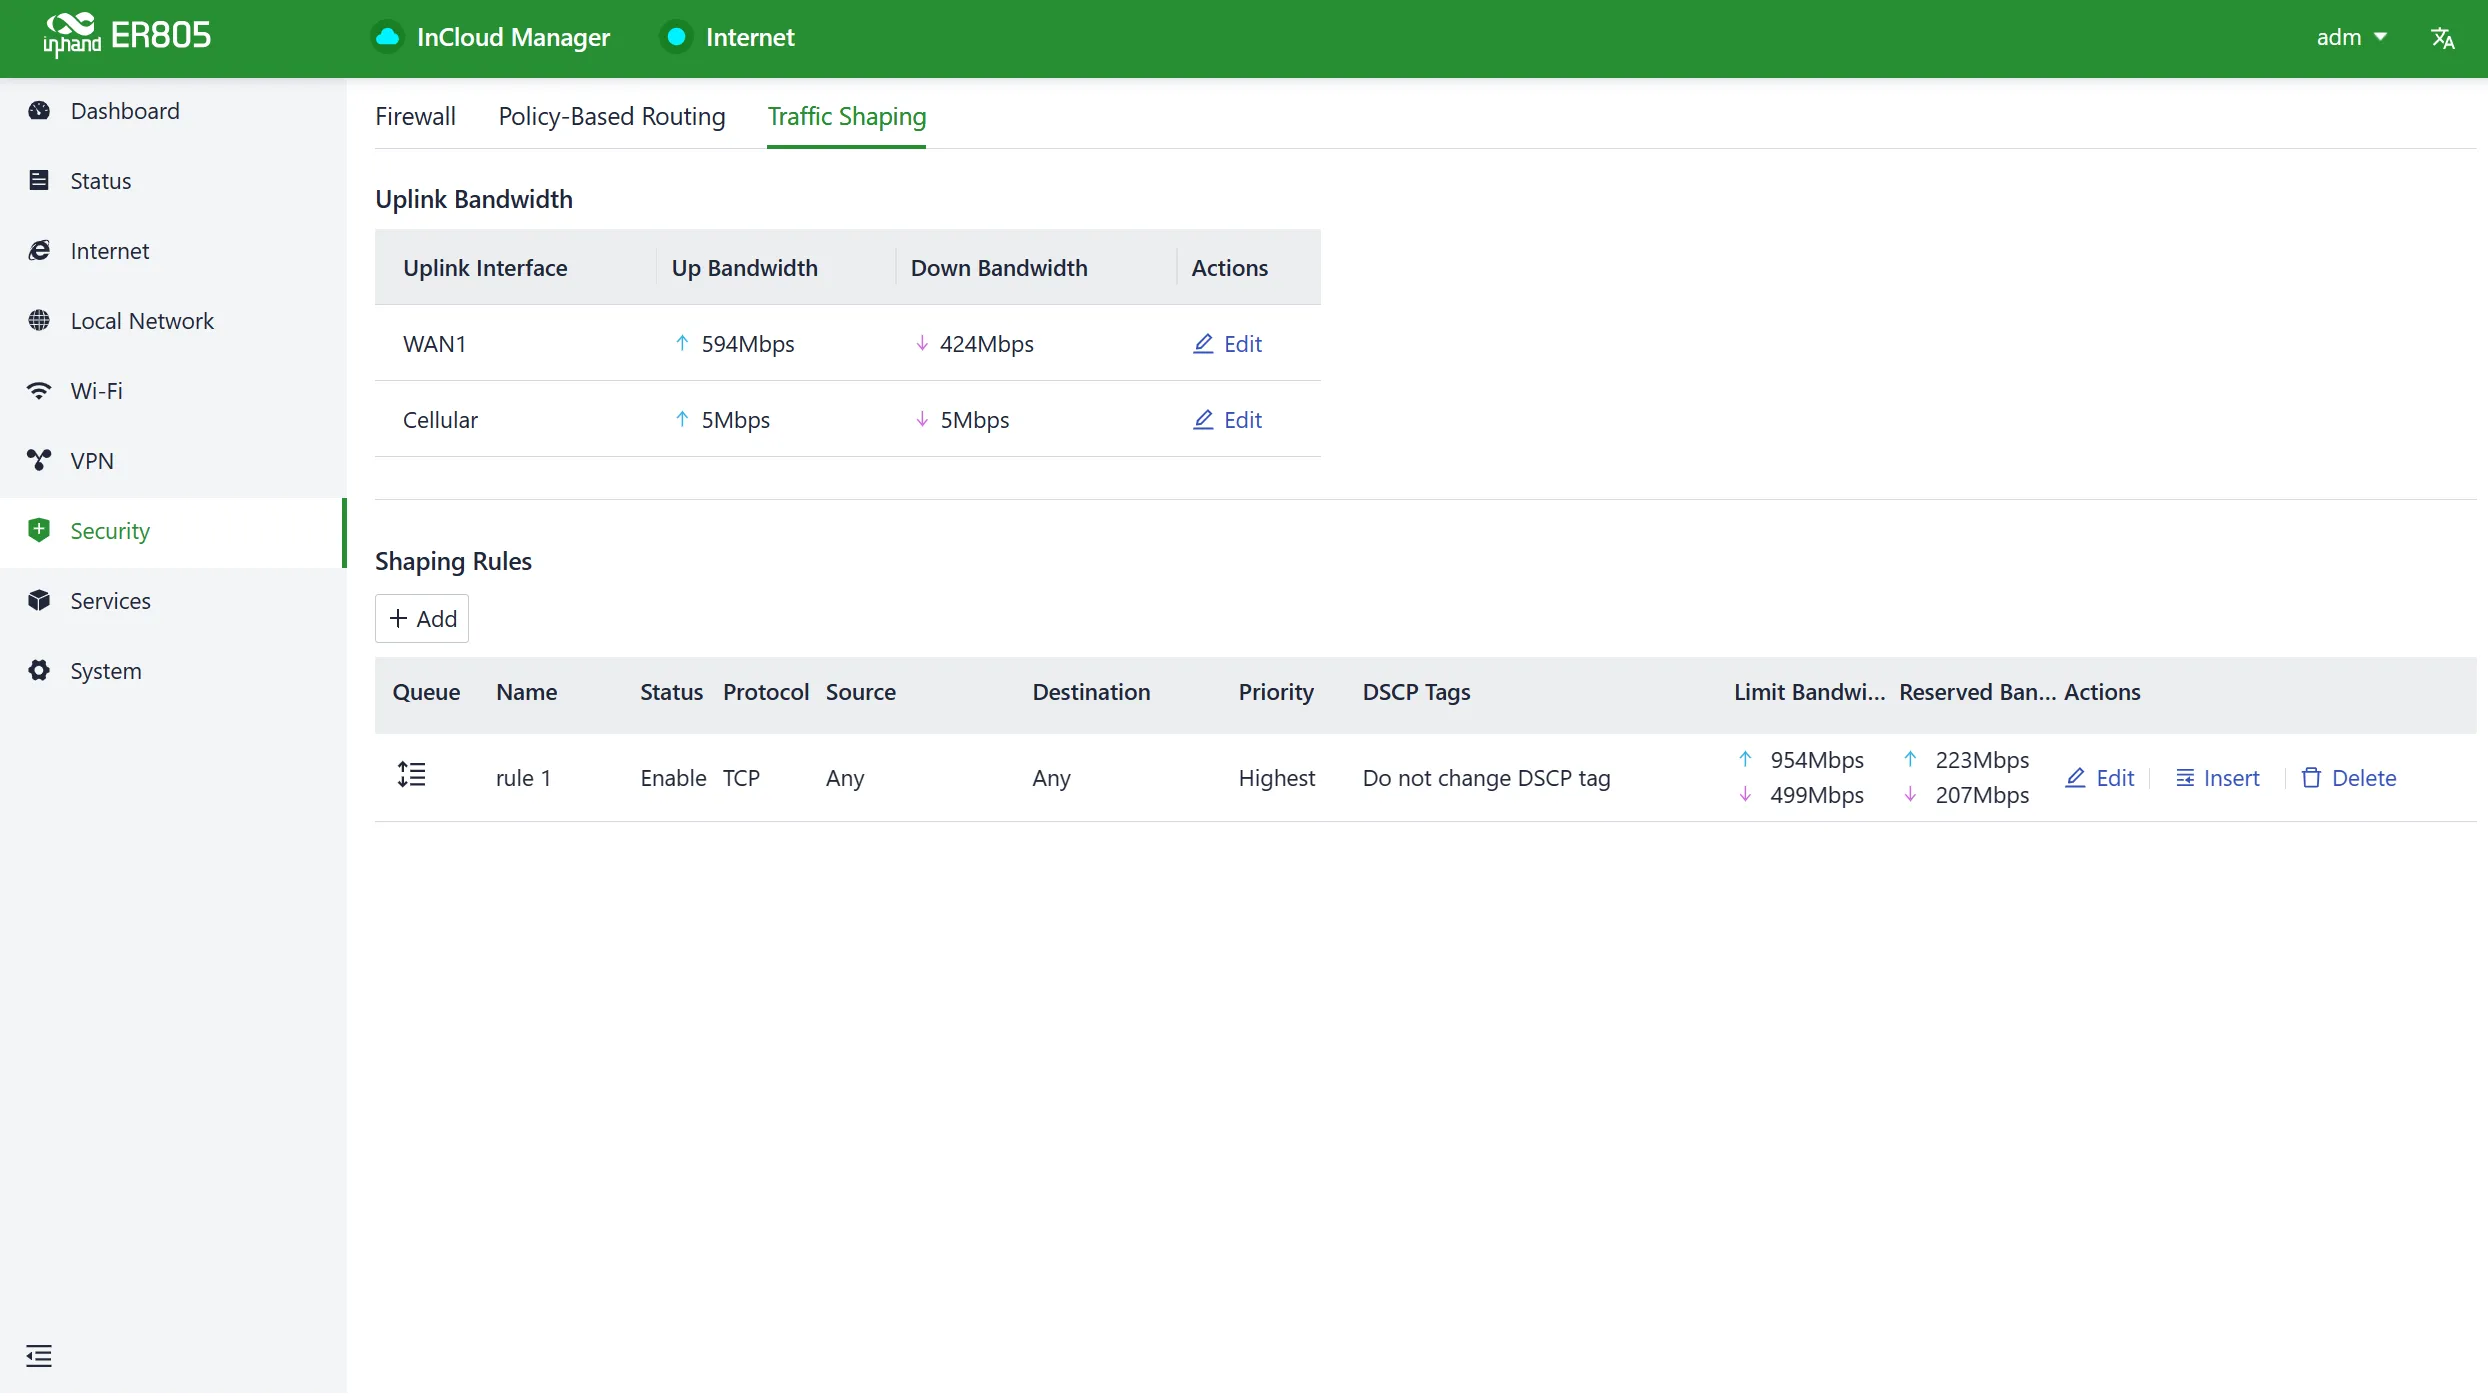The height and width of the screenshot is (1396, 2488).
Task: Open Status in the sidebar menu
Action: (173, 181)
